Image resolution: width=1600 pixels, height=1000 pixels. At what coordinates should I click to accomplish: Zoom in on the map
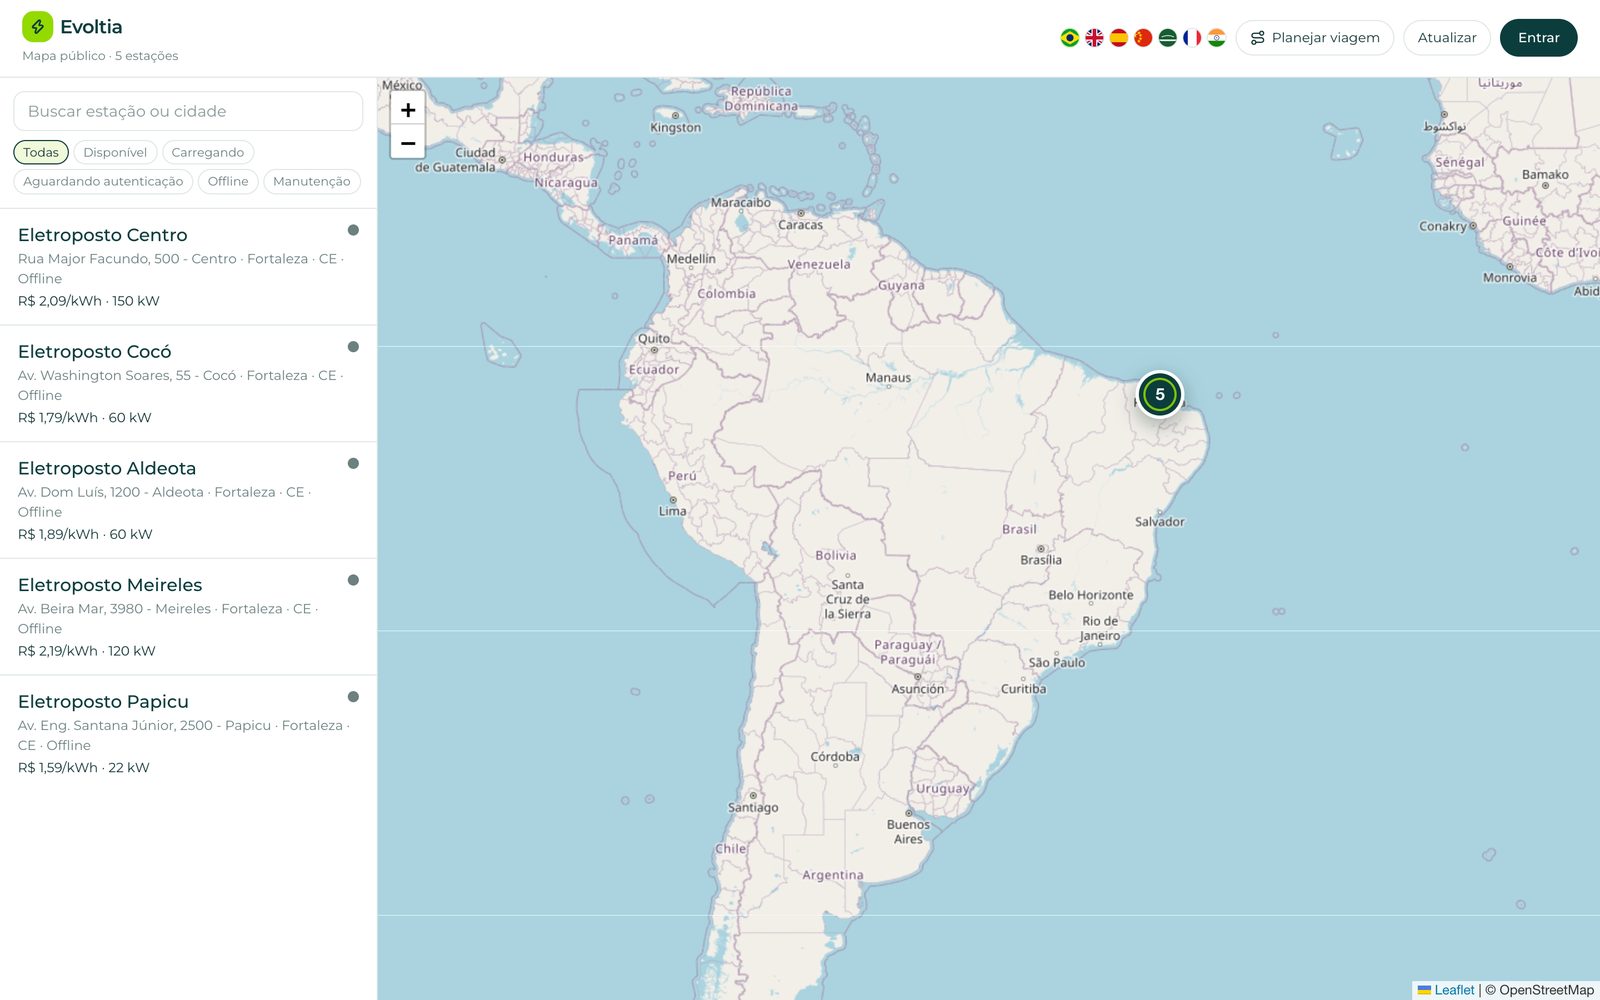tap(408, 110)
